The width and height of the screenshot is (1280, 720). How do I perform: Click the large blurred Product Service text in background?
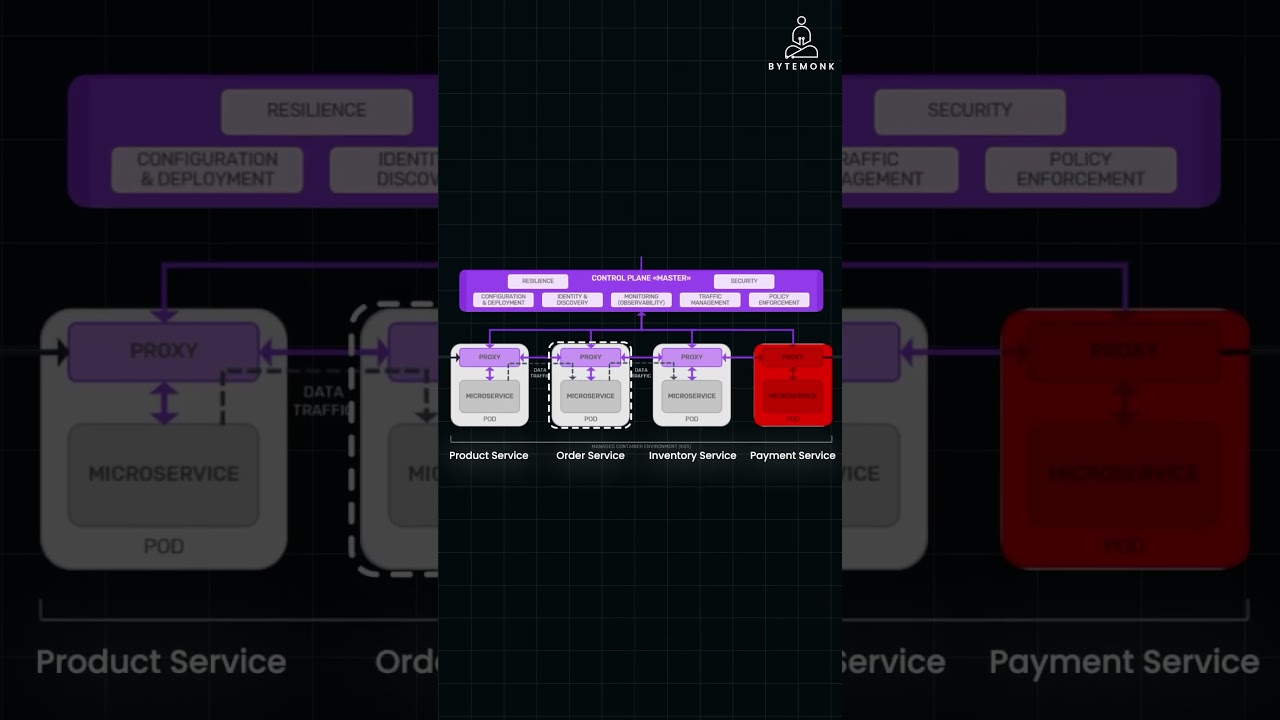coord(161,662)
